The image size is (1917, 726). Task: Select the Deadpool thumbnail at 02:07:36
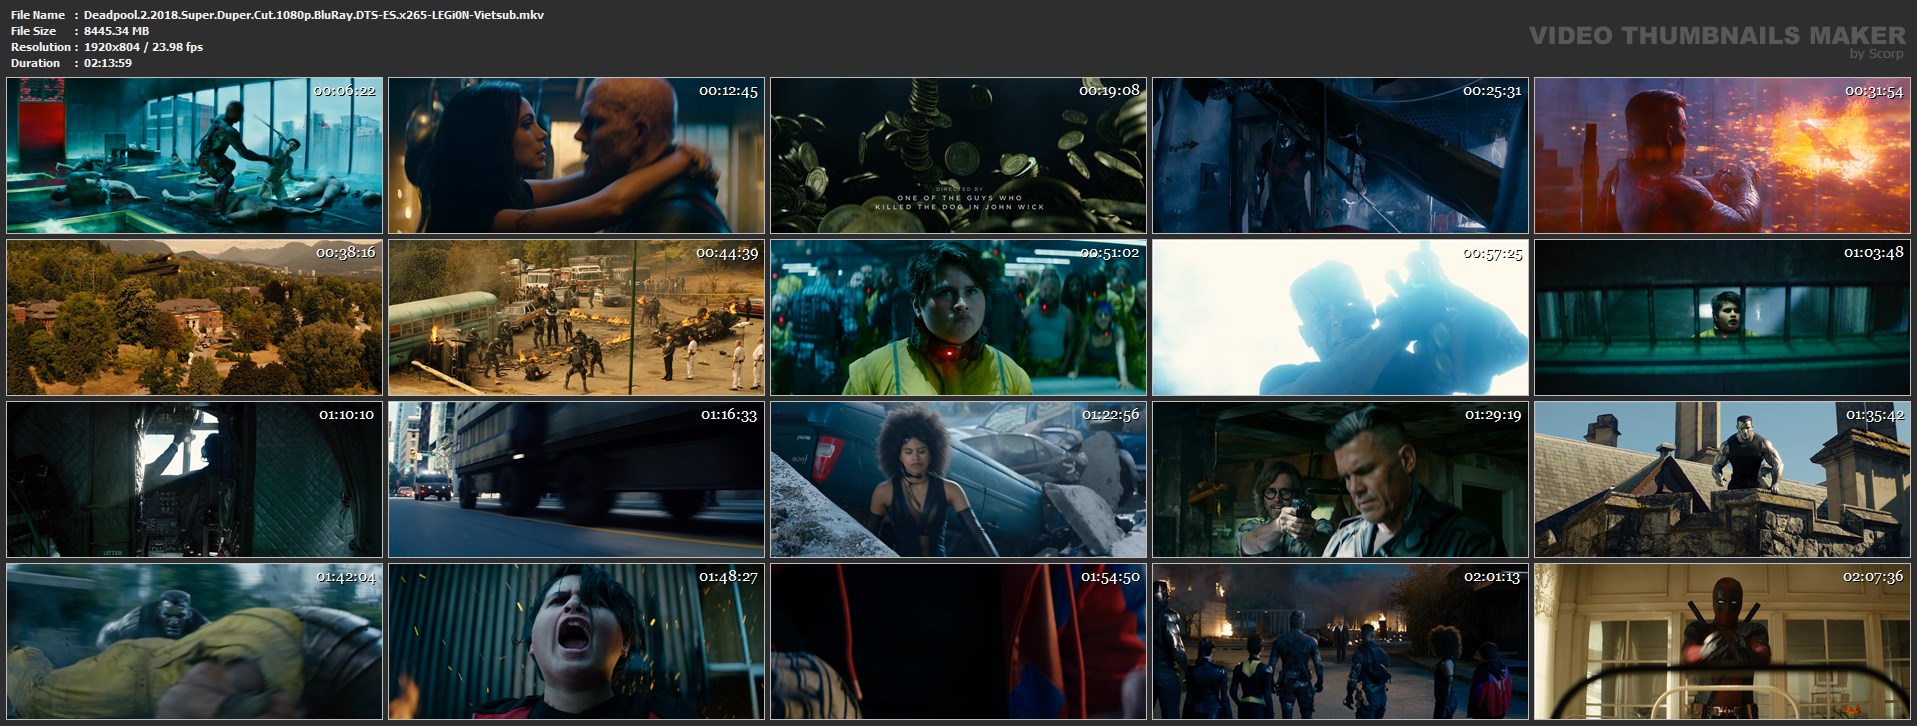(x=1722, y=641)
